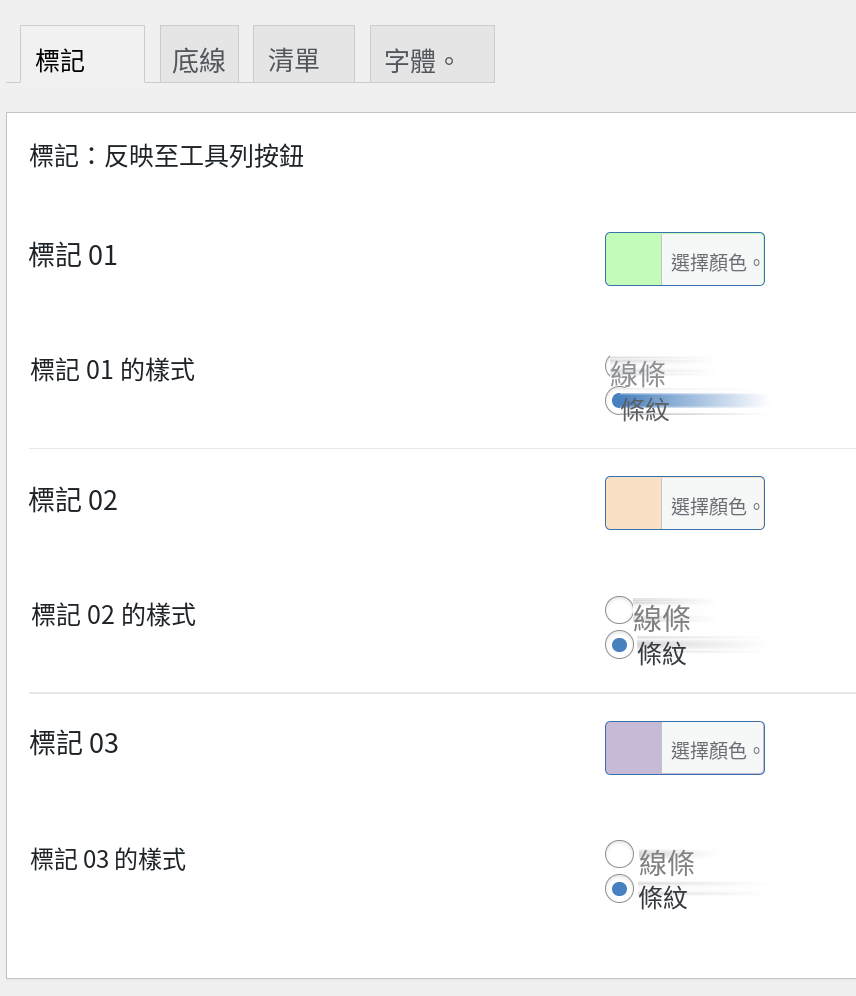Select 線條 radio button for 標記 02 style
Screen dimensions: 856x996
[619, 610]
